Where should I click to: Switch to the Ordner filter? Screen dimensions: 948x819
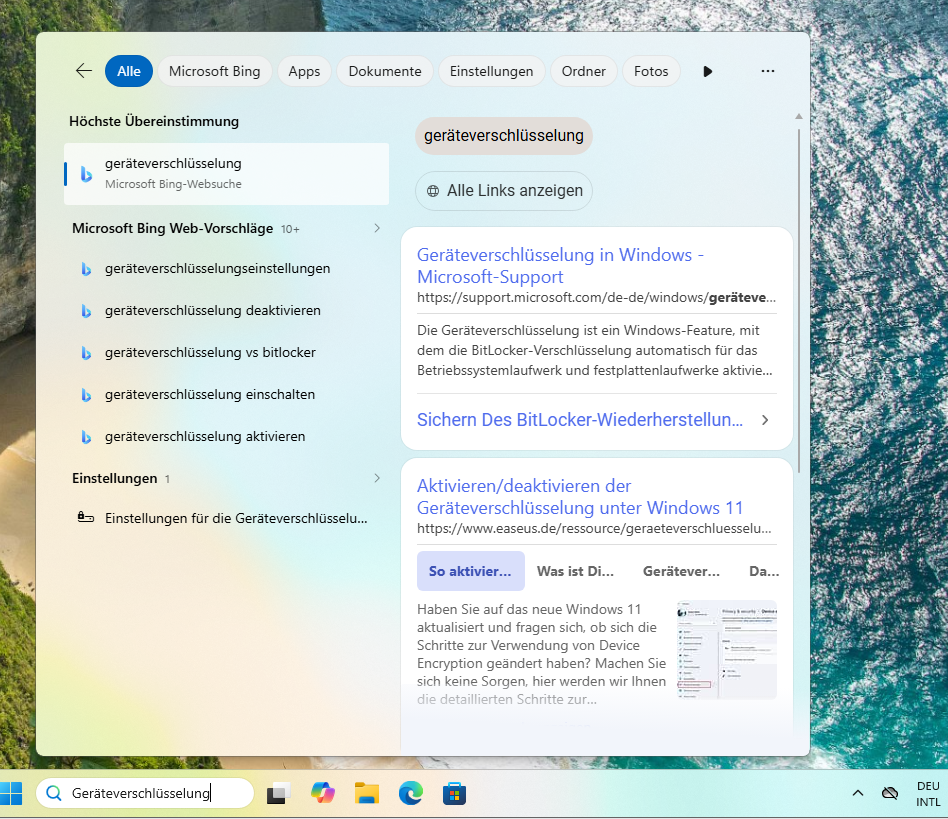point(583,71)
